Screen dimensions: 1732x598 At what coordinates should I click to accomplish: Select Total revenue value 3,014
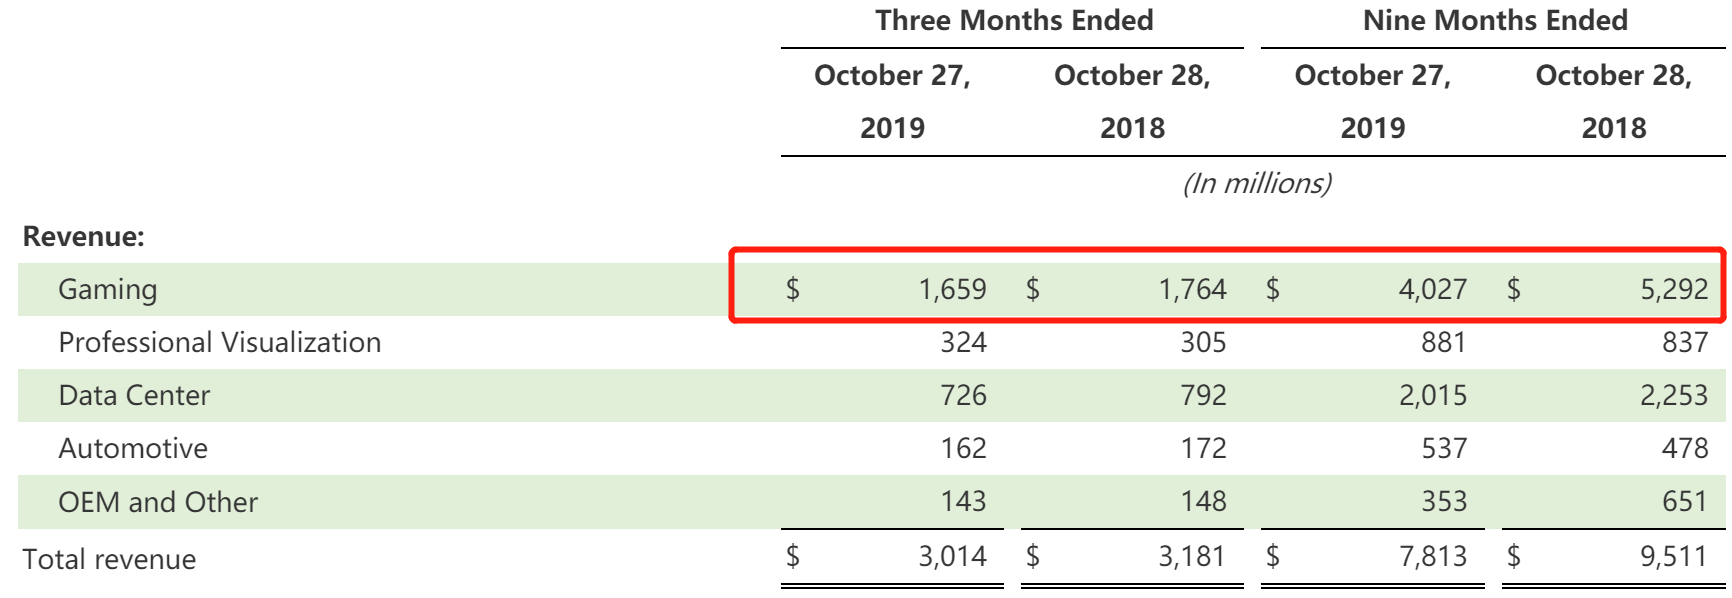click(952, 556)
